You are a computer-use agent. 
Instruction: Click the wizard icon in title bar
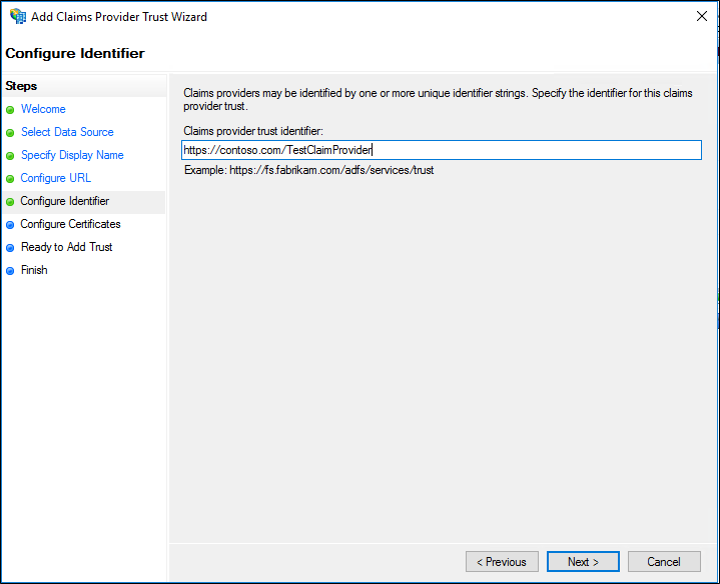pos(18,16)
